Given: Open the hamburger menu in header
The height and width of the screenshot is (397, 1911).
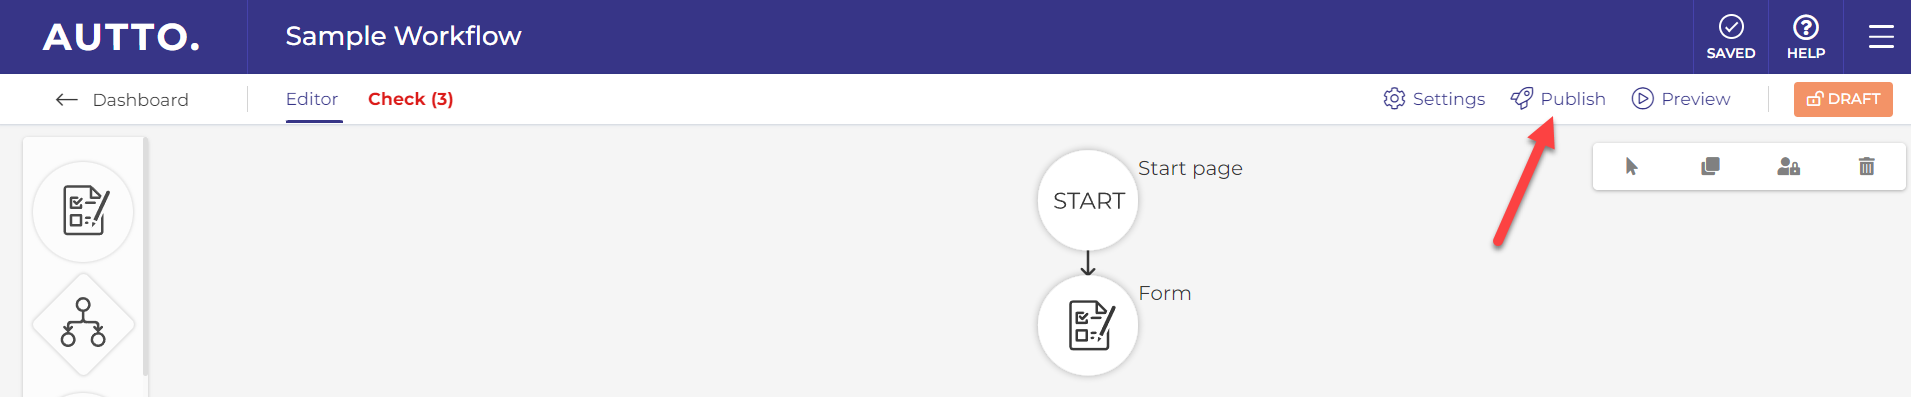Looking at the screenshot, I should pyautogui.click(x=1881, y=37).
